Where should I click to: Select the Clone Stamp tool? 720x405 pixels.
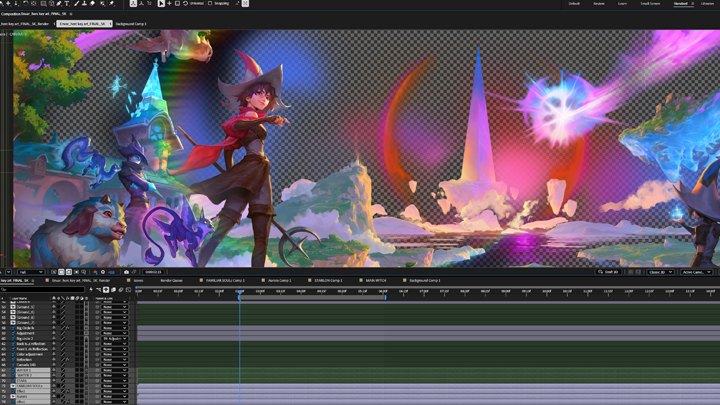(84, 3)
